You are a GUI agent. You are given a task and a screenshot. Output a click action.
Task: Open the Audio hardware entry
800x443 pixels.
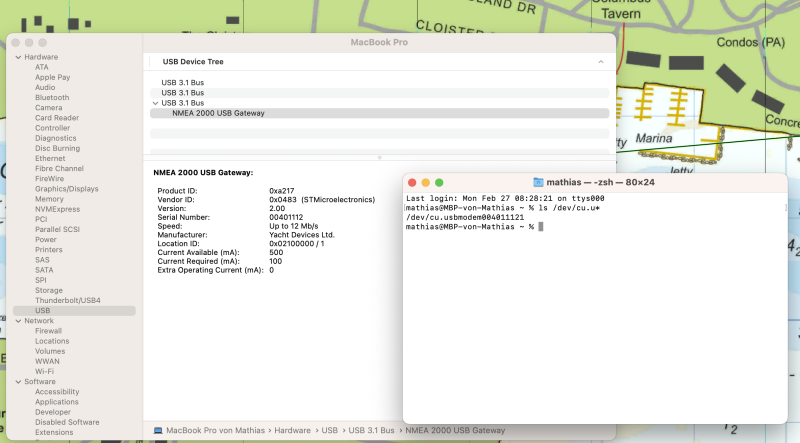pos(45,88)
